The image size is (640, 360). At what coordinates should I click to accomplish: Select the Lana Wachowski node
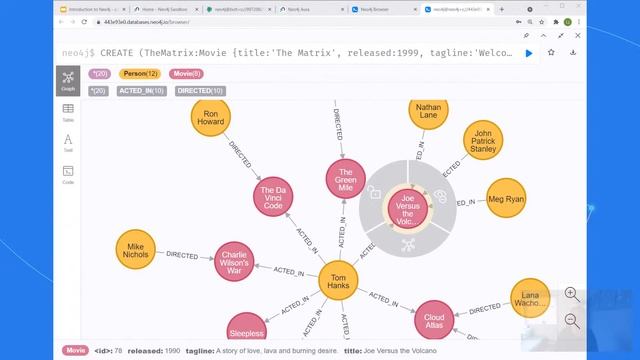click(x=530, y=298)
